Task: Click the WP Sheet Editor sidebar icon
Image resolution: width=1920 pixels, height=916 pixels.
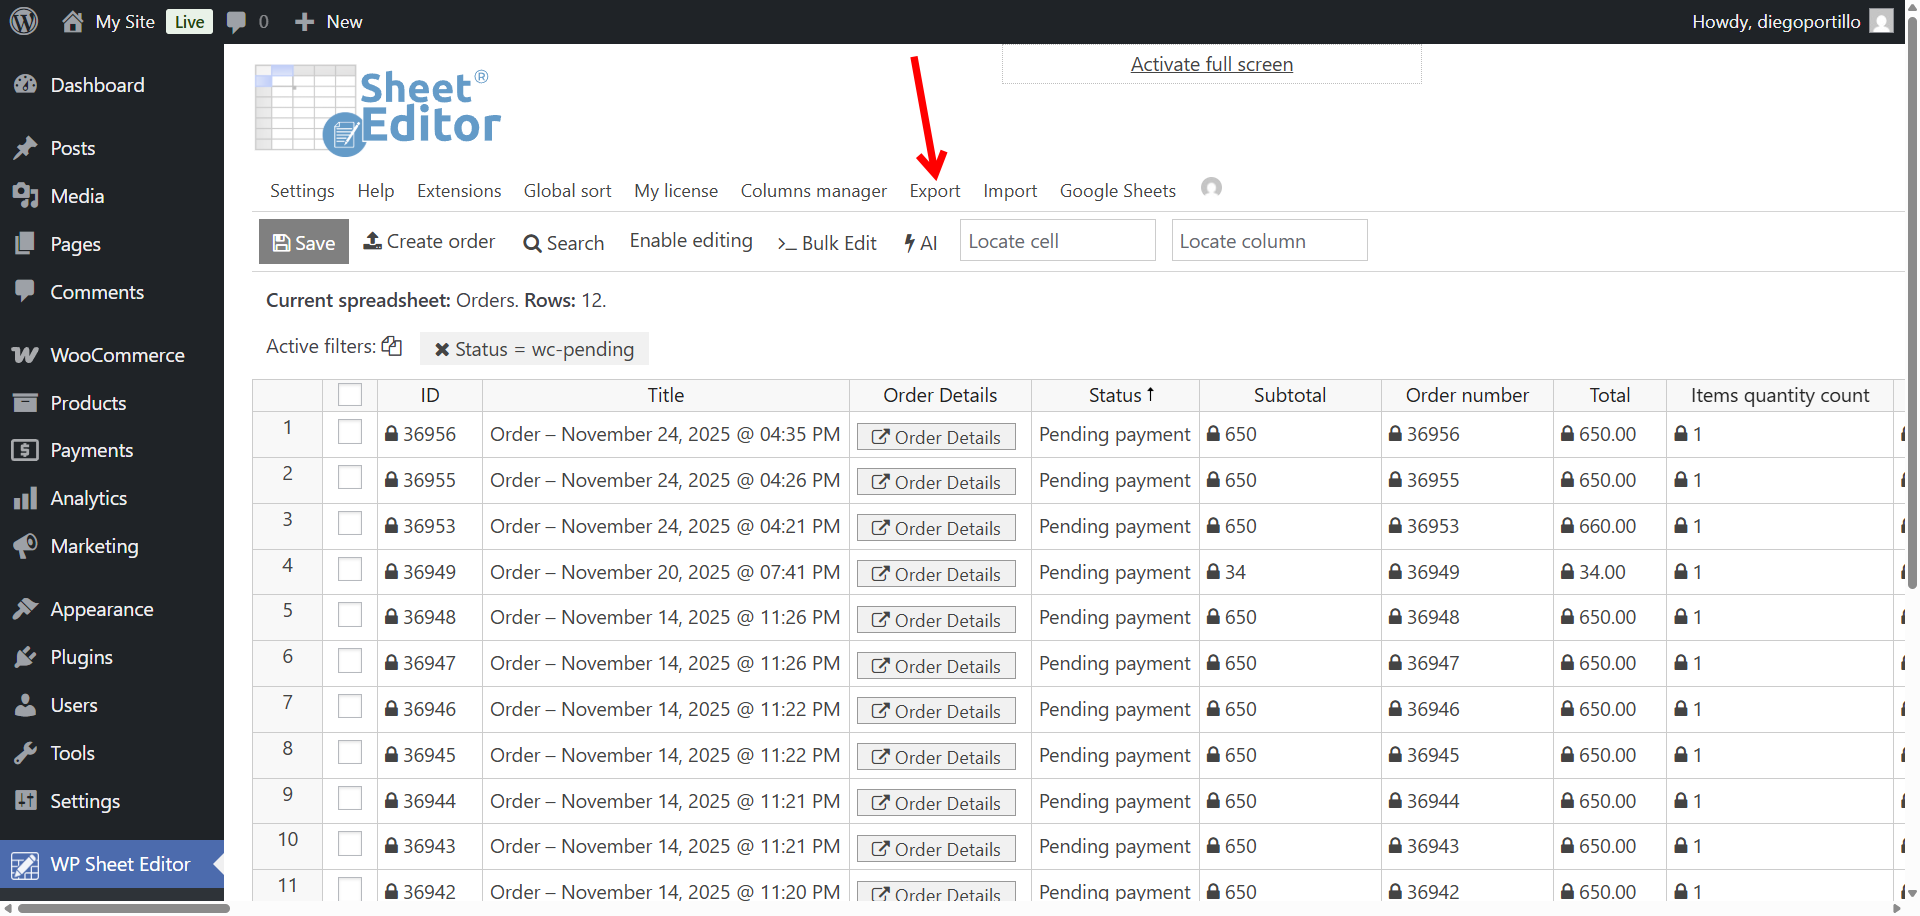Action: (25, 863)
